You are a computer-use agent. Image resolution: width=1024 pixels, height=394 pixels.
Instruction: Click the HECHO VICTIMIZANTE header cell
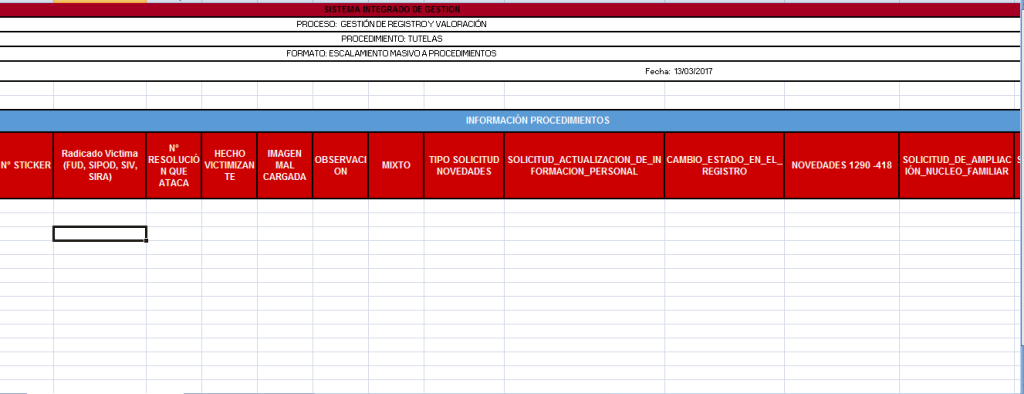pos(229,165)
